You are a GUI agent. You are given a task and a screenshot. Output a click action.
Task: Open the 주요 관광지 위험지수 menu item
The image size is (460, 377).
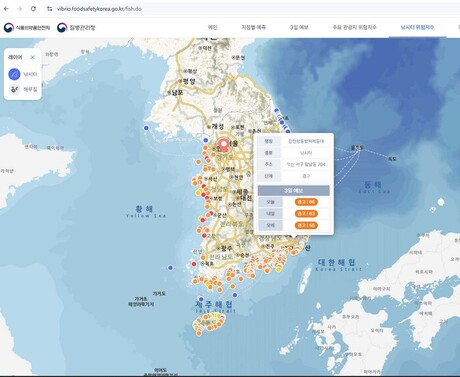tap(354, 27)
